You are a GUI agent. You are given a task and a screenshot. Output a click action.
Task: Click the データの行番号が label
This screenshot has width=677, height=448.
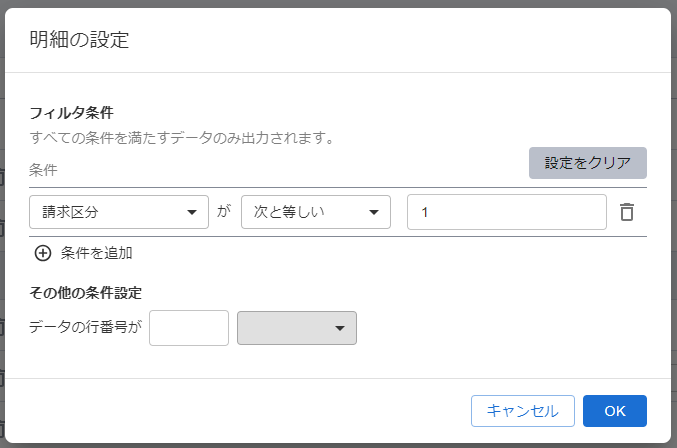(x=85, y=327)
